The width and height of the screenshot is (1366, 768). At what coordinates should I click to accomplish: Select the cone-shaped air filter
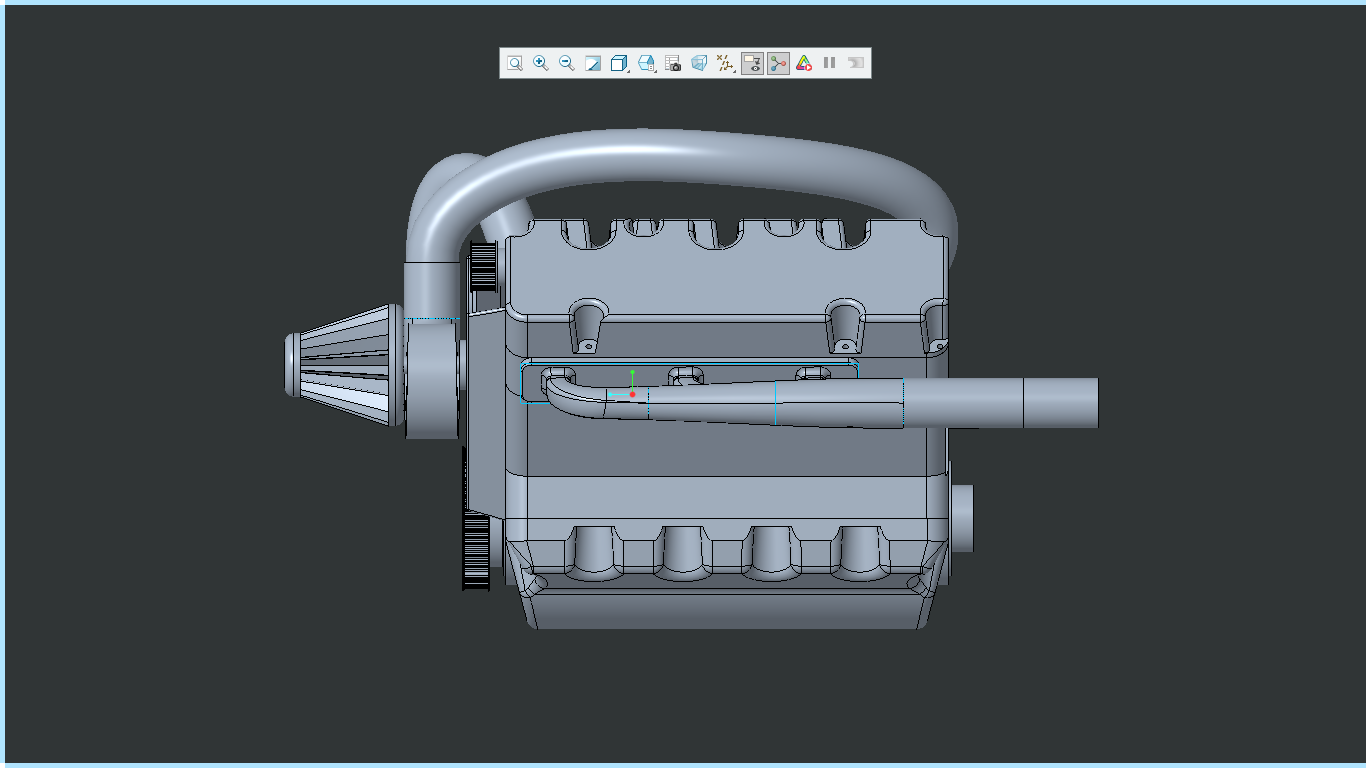click(345, 363)
